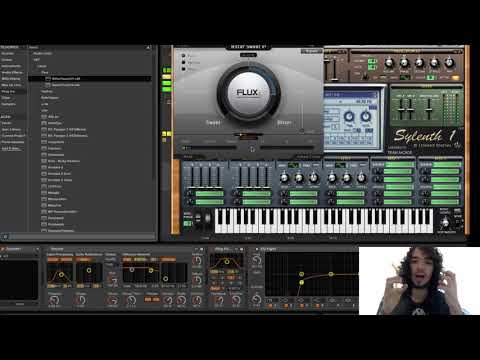Click the Sylenth 1 logo
Screen dimensions: 480x360
[424, 136]
